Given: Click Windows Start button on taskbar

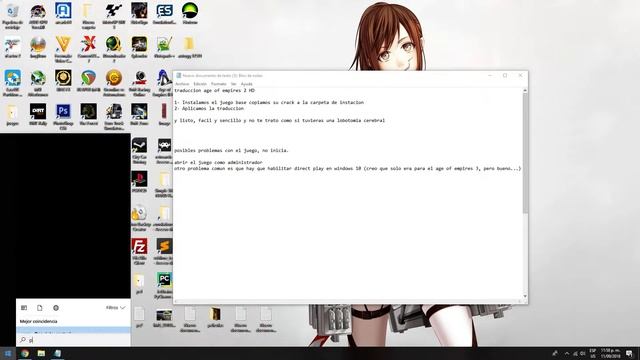Looking at the screenshot, I should pos(8,353).
